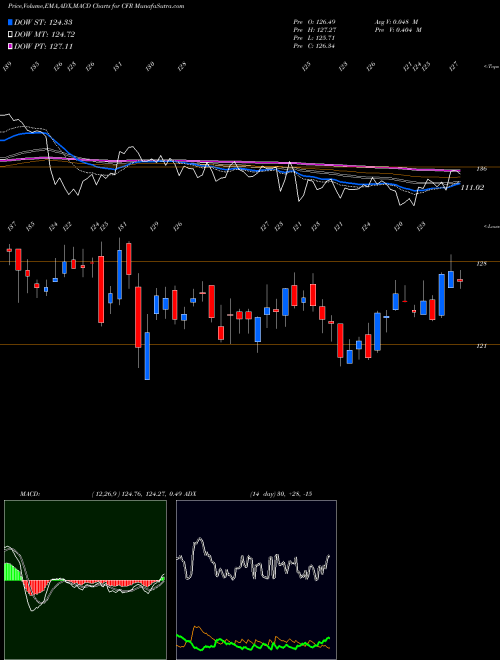Click the MACD '(12,26,9)' parameters text
Screen dimensions: 500x660
[x=106, y=494]
